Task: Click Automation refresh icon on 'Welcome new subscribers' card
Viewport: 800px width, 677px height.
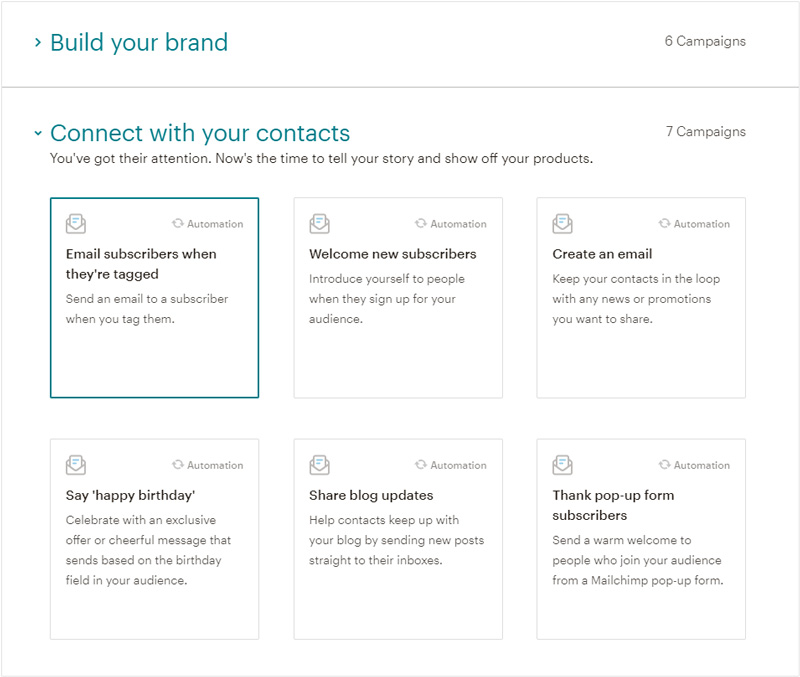Action: pyautogui.click(x=421, y=224)
